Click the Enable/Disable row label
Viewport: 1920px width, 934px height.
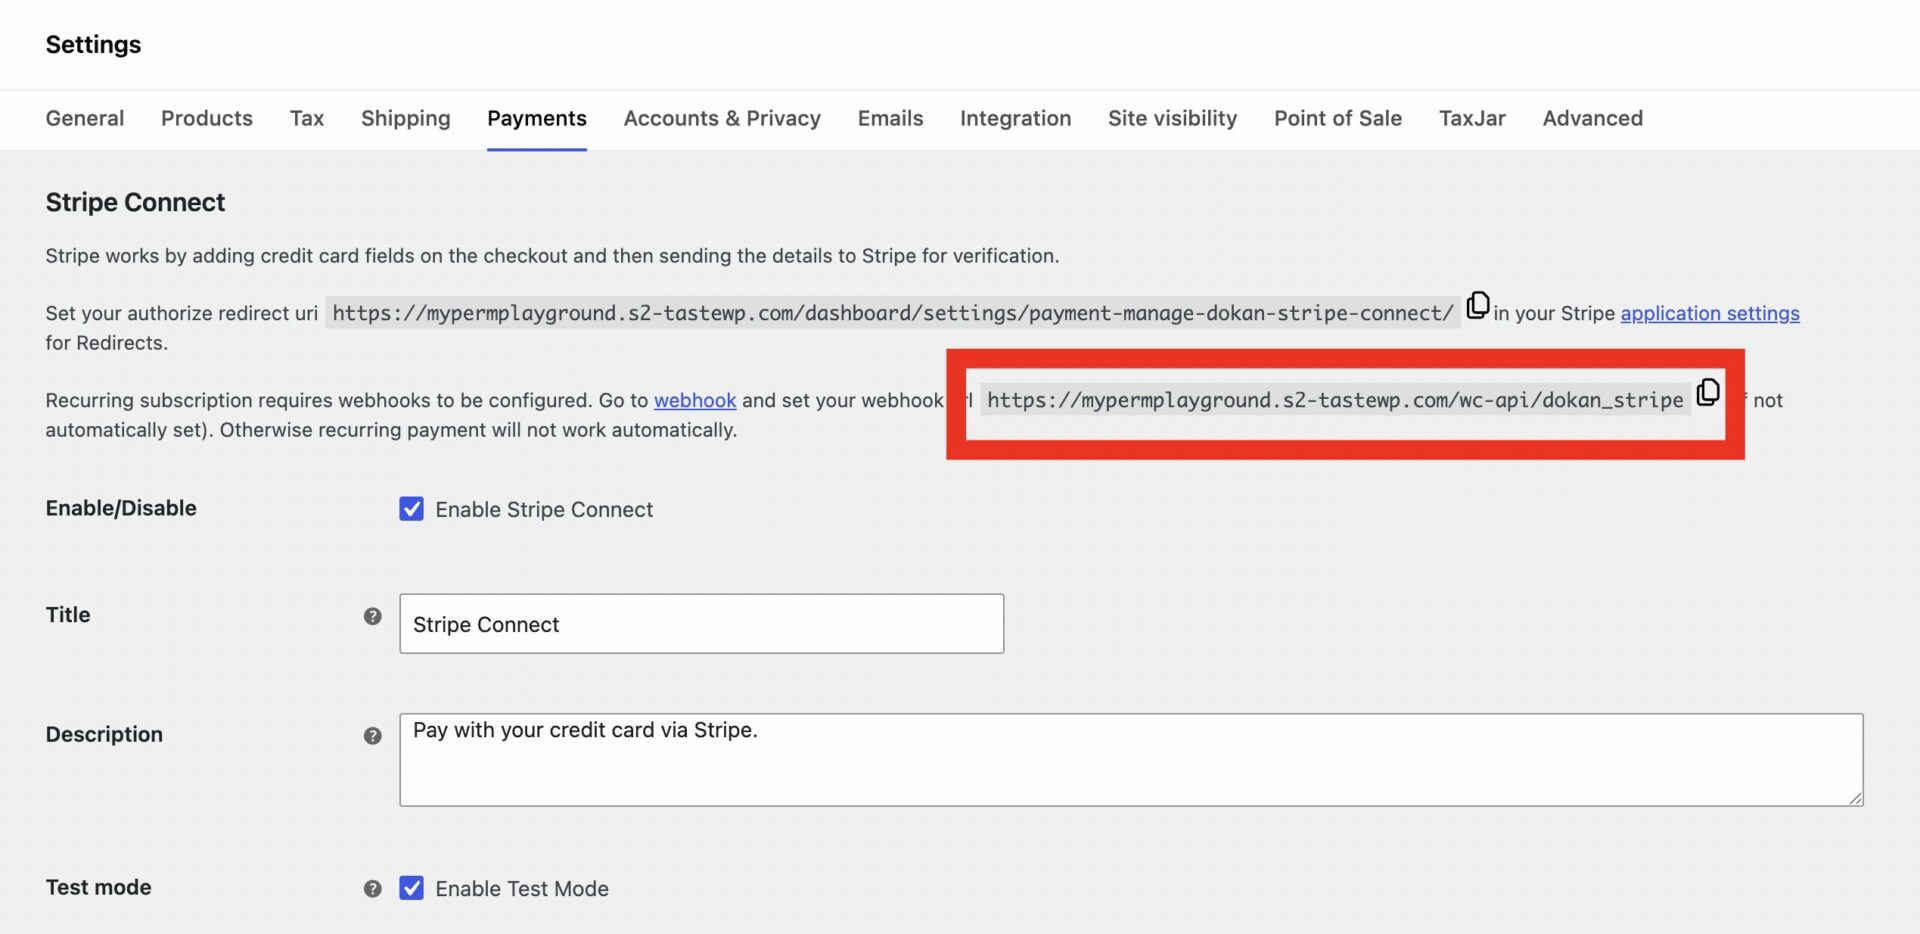tap(121, 508)
